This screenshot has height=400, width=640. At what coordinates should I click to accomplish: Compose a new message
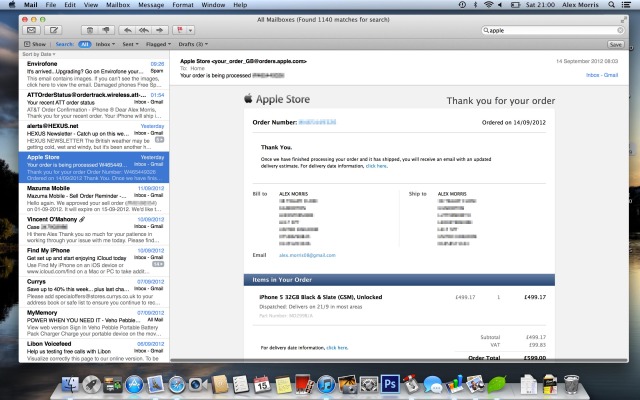53,30
